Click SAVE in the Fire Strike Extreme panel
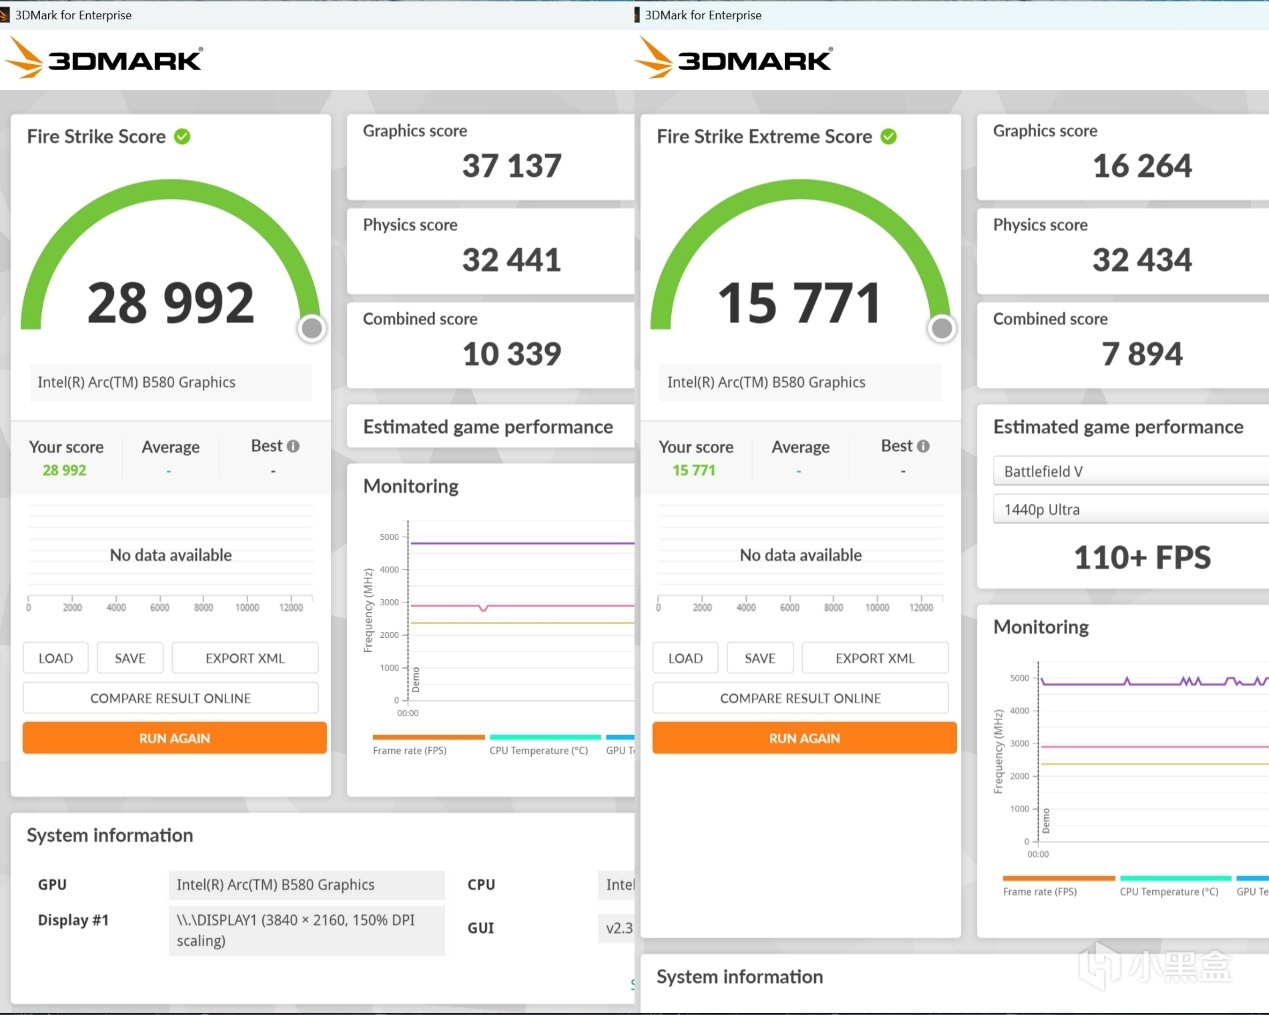1269x1015 pixels. (x=760, y=658)
